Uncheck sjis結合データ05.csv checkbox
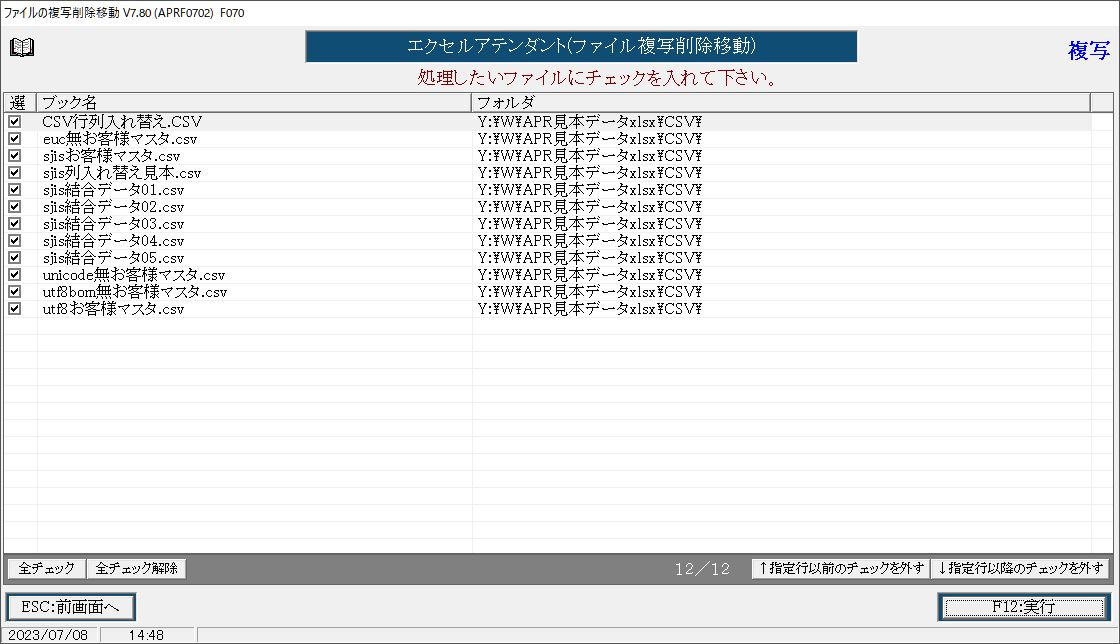 point(15,258)
